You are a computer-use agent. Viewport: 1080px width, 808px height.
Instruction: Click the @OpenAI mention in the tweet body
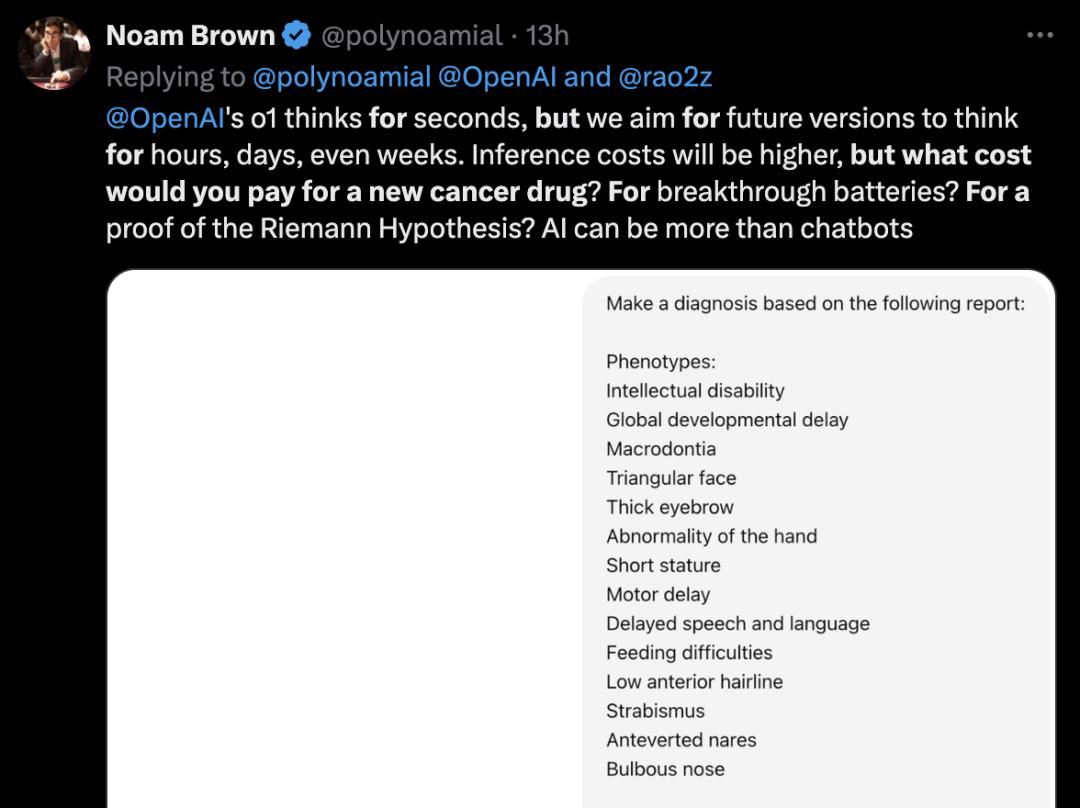click(x=165, y=118)
